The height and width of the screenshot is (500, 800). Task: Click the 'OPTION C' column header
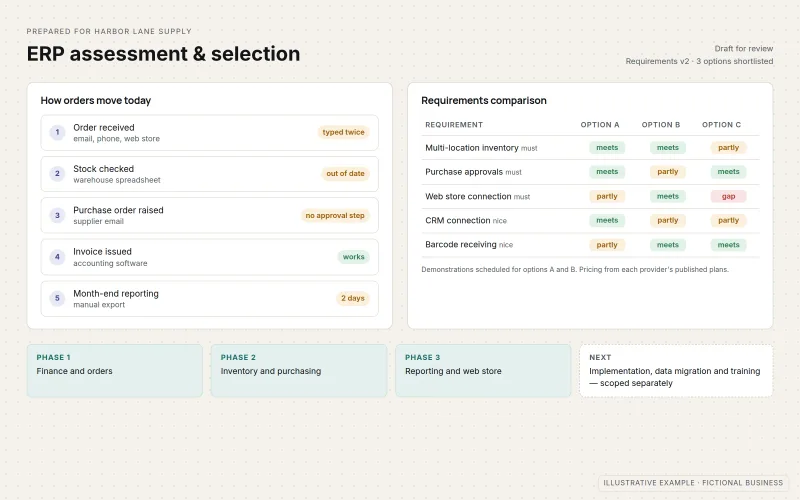[721, 124]
